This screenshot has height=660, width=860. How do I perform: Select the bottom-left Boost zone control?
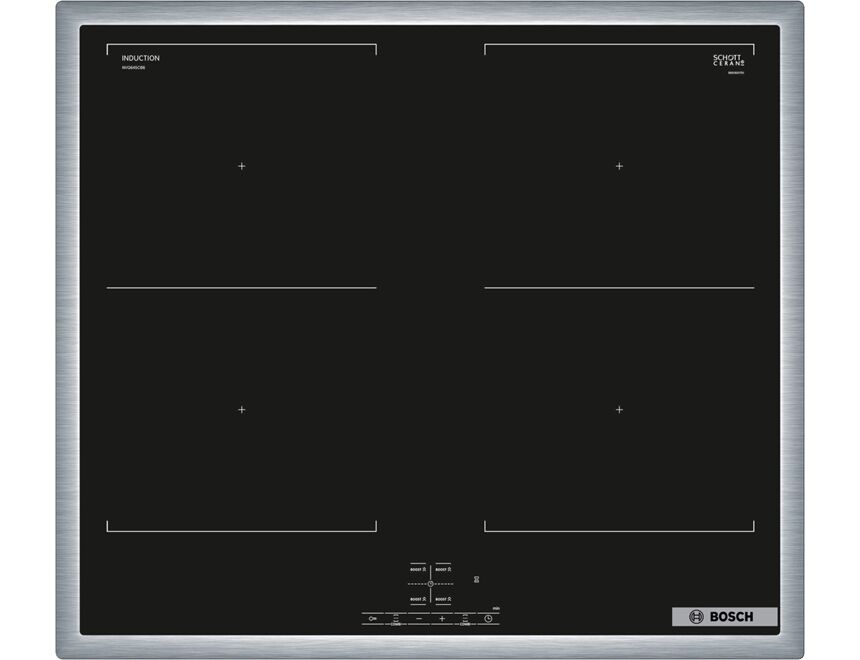417,598
